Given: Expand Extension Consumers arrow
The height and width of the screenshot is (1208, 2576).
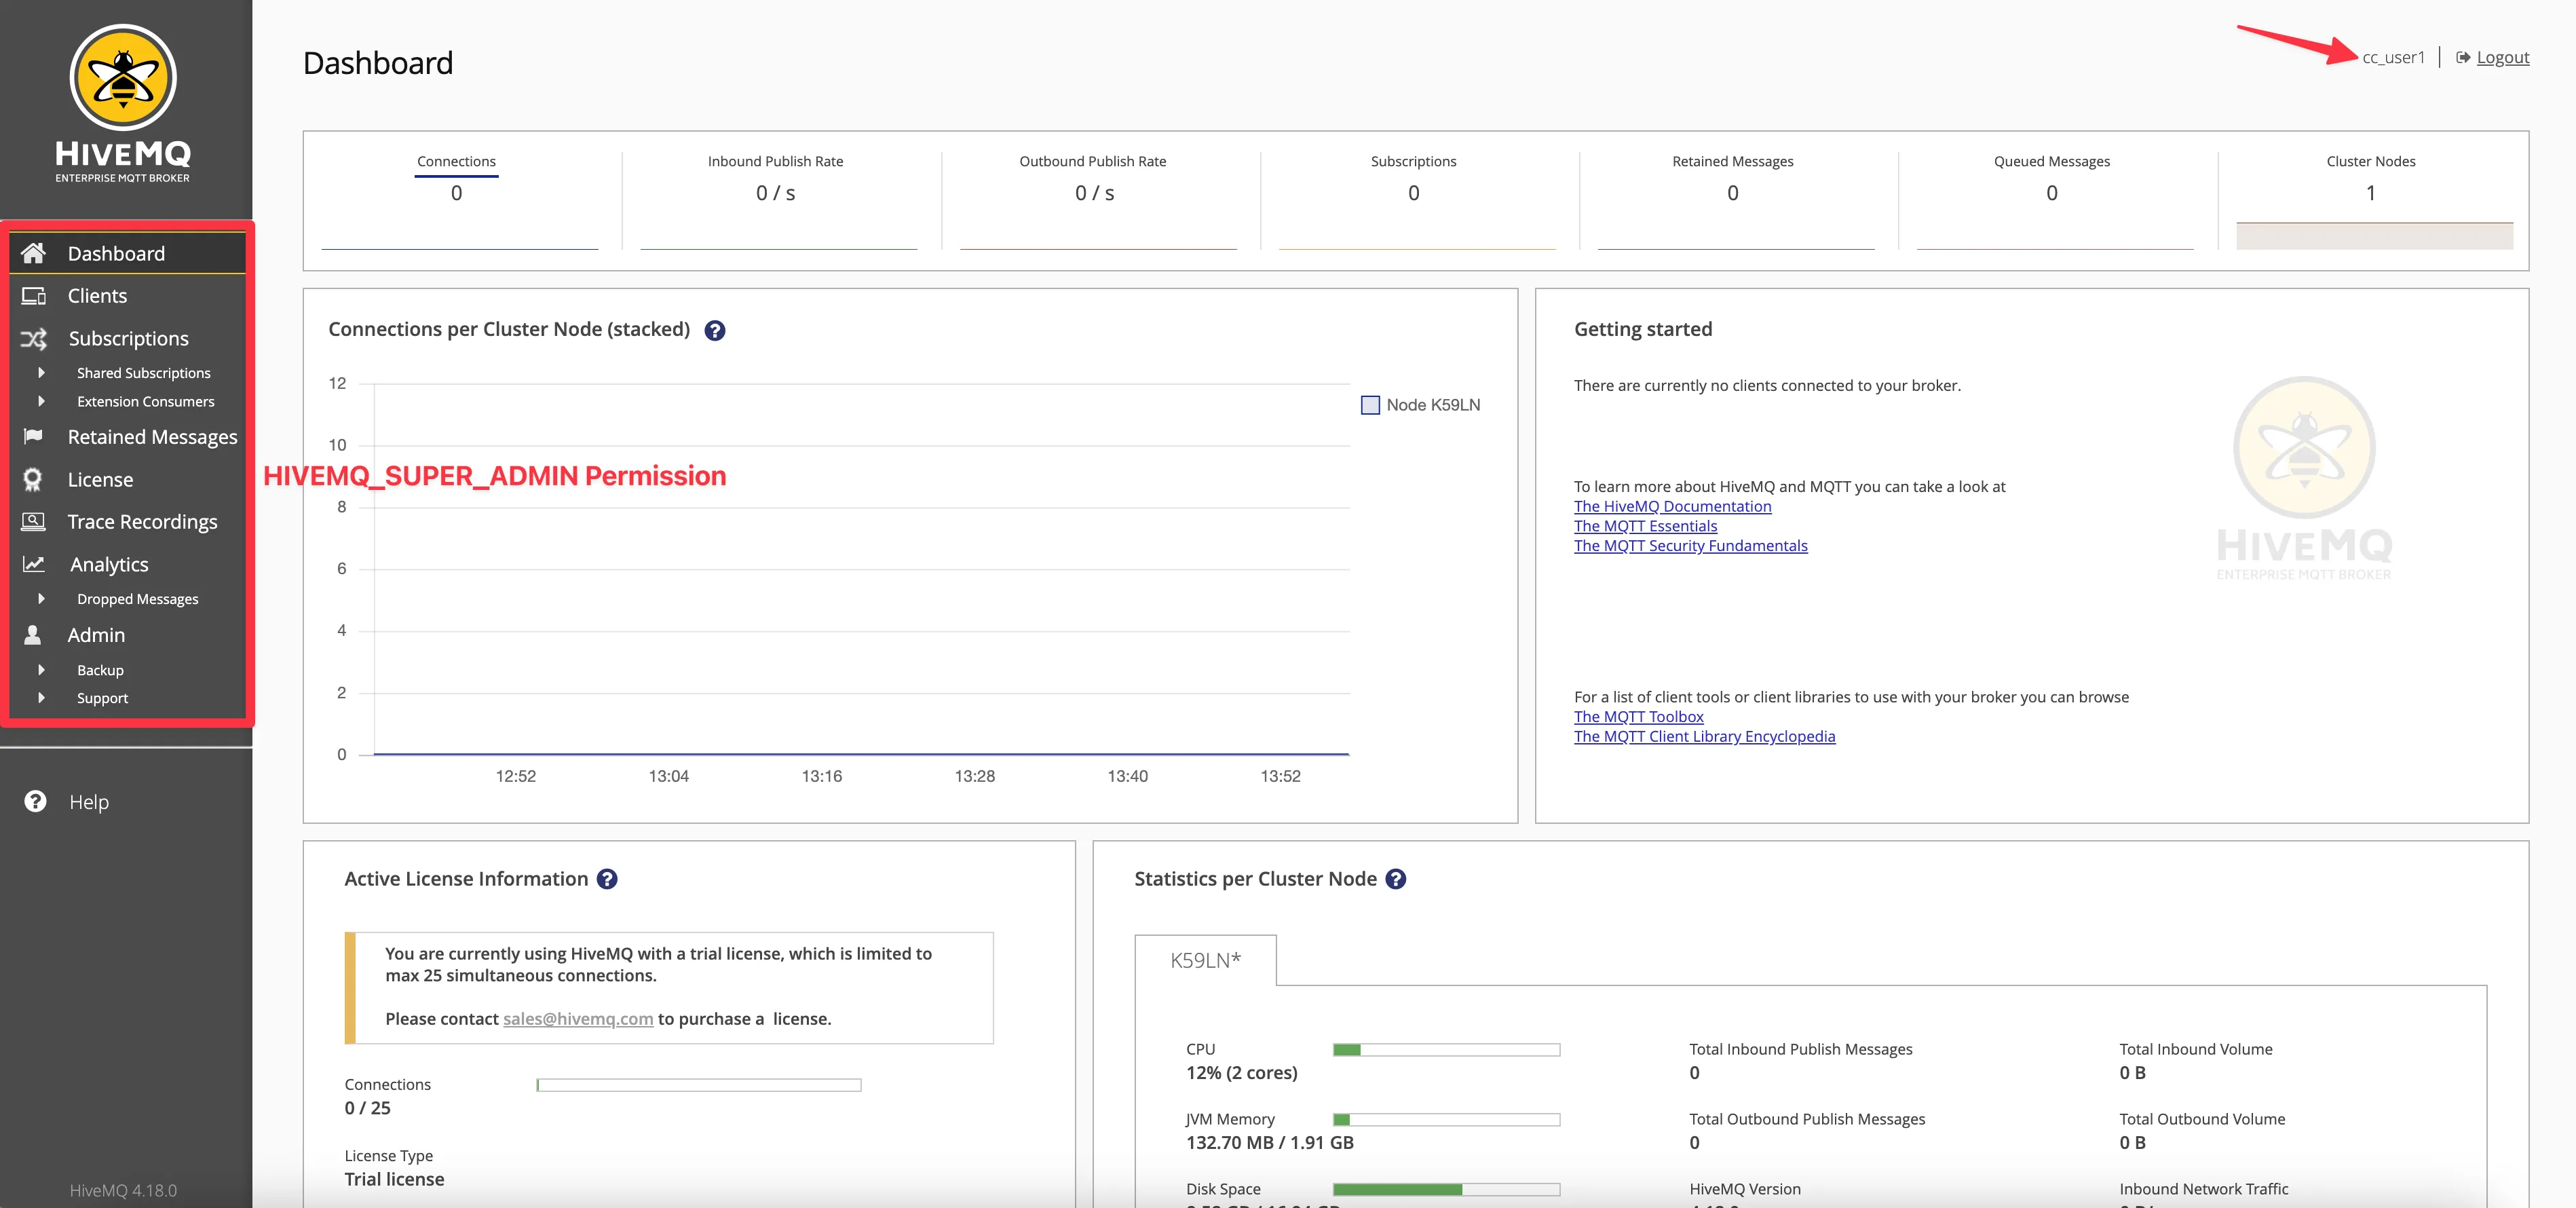Looking at the screenshot, I should click(41, 401).
